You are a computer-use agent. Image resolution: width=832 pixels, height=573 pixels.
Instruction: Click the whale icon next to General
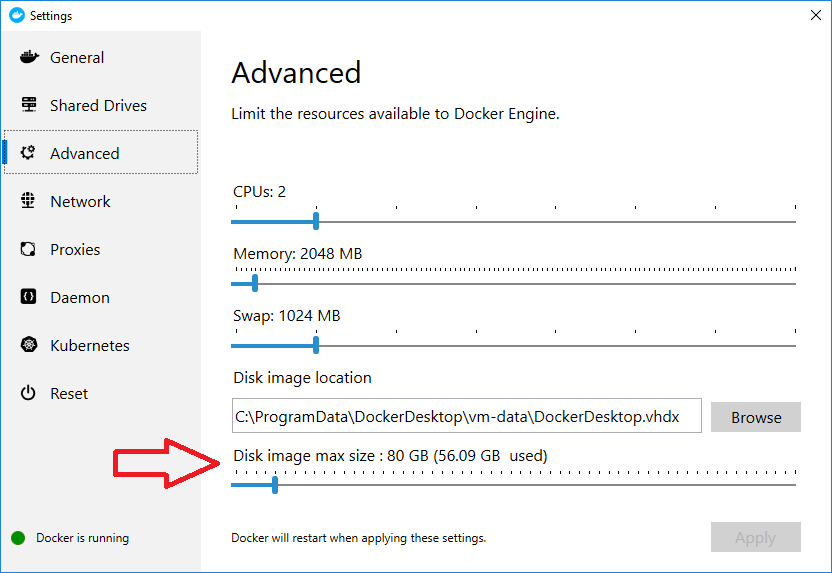click(29, 56)
